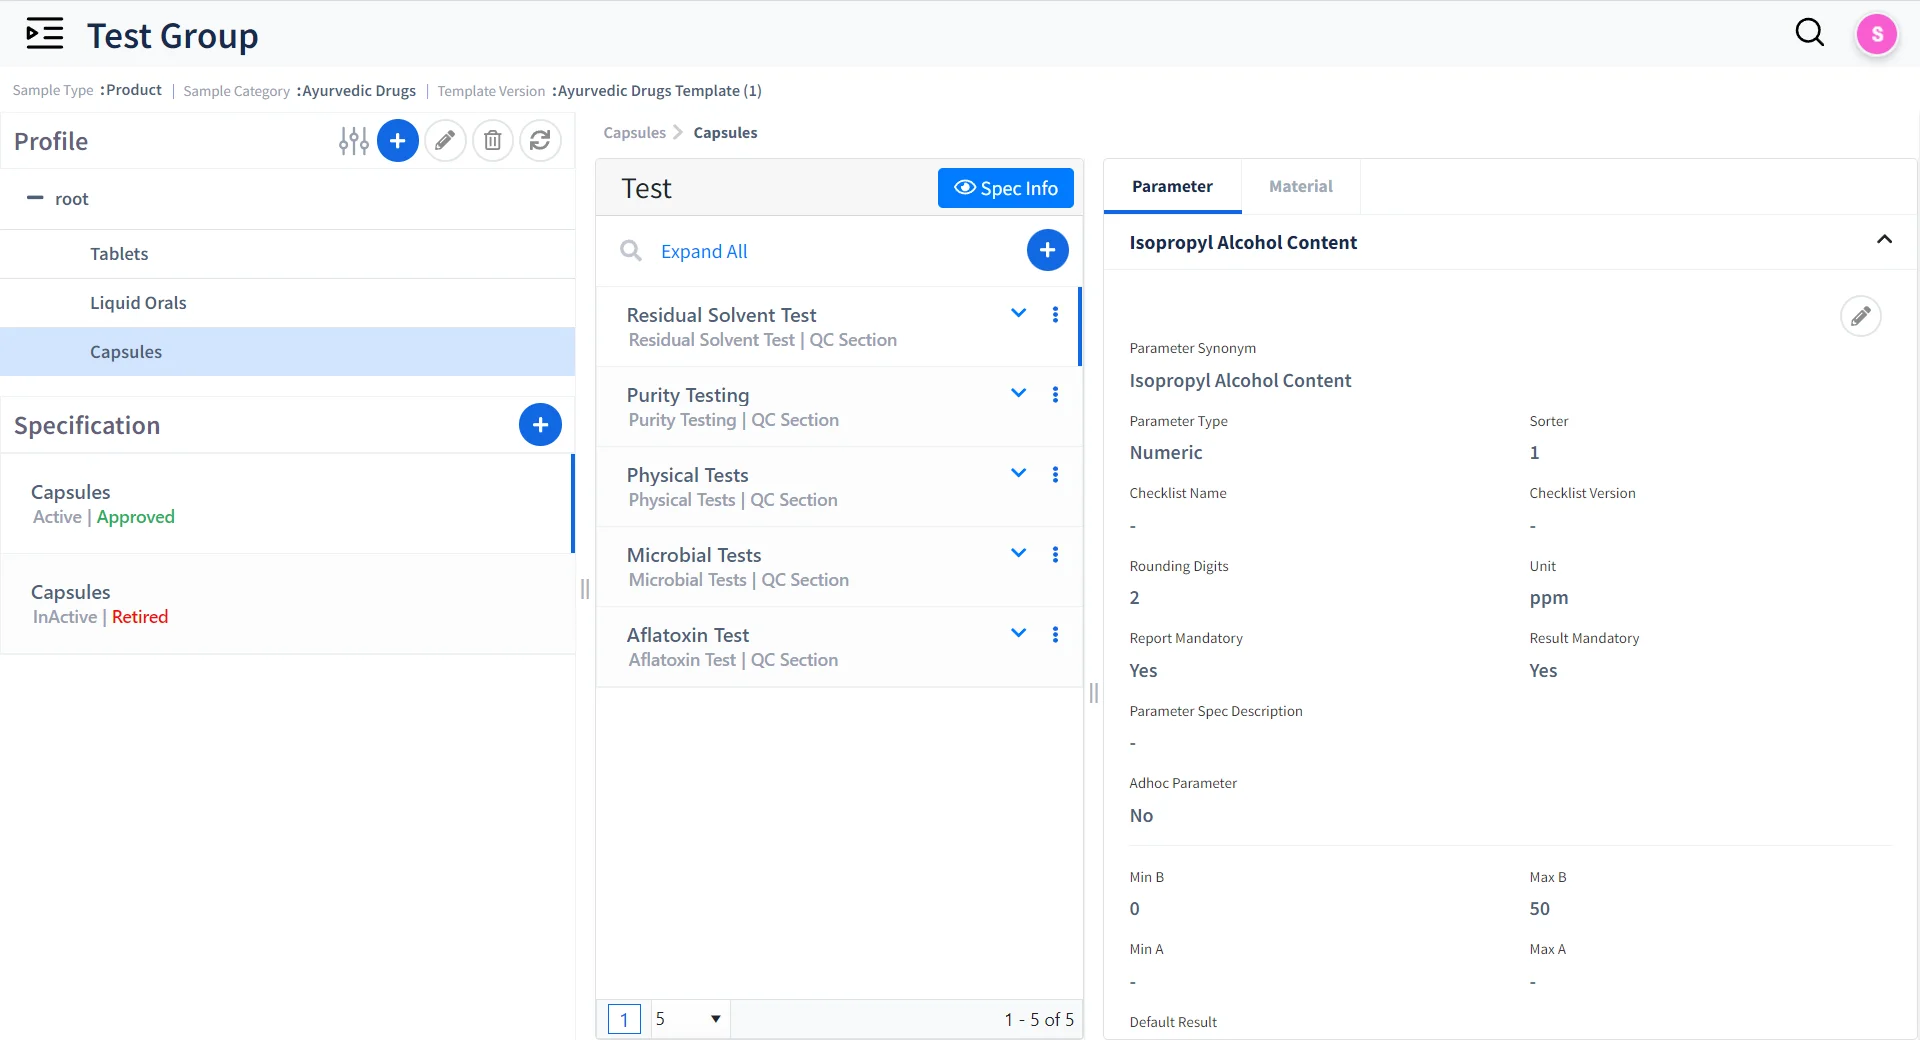Open the Profile filter sliders icon
Screen dimensions: 1920x1040
pos(353,141)
